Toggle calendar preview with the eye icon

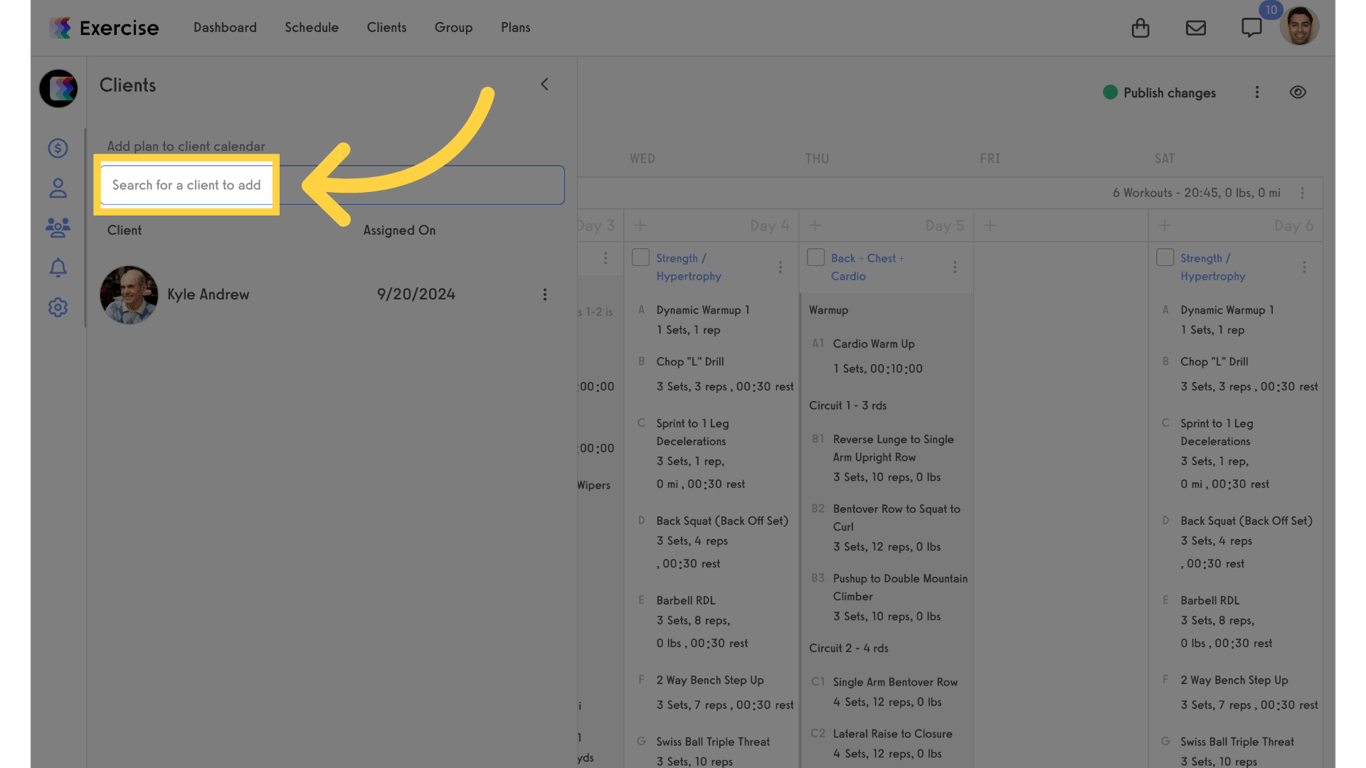pos(1297,91)
